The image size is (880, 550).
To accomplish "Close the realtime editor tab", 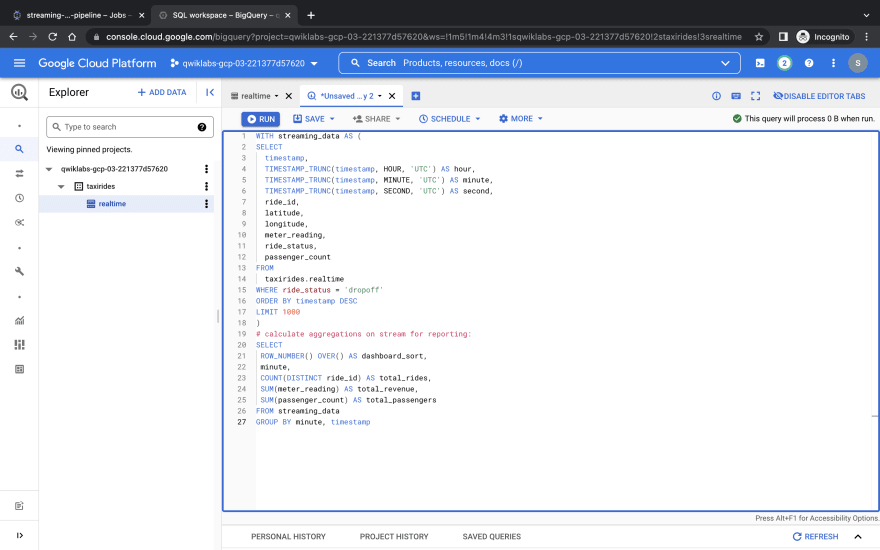I will (x=288, y=96).
